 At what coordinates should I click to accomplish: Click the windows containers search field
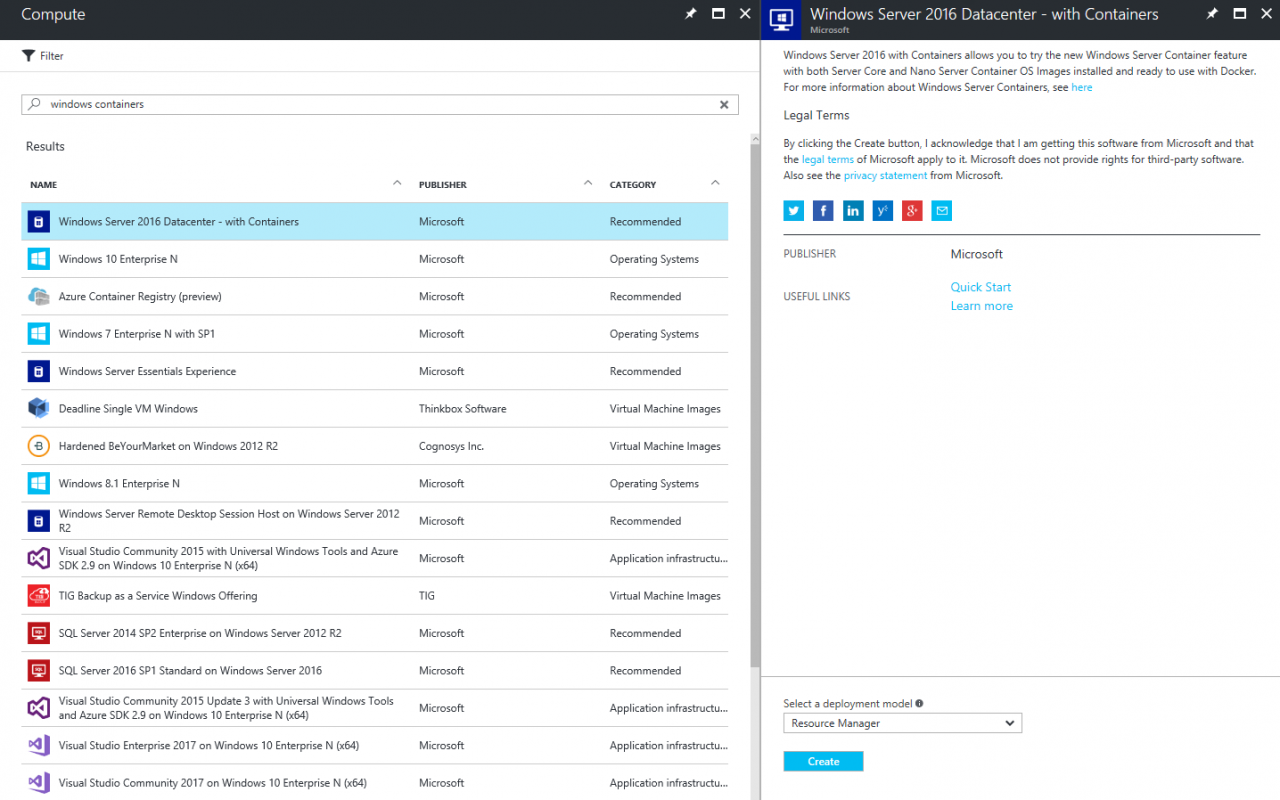tap(380, 104)
